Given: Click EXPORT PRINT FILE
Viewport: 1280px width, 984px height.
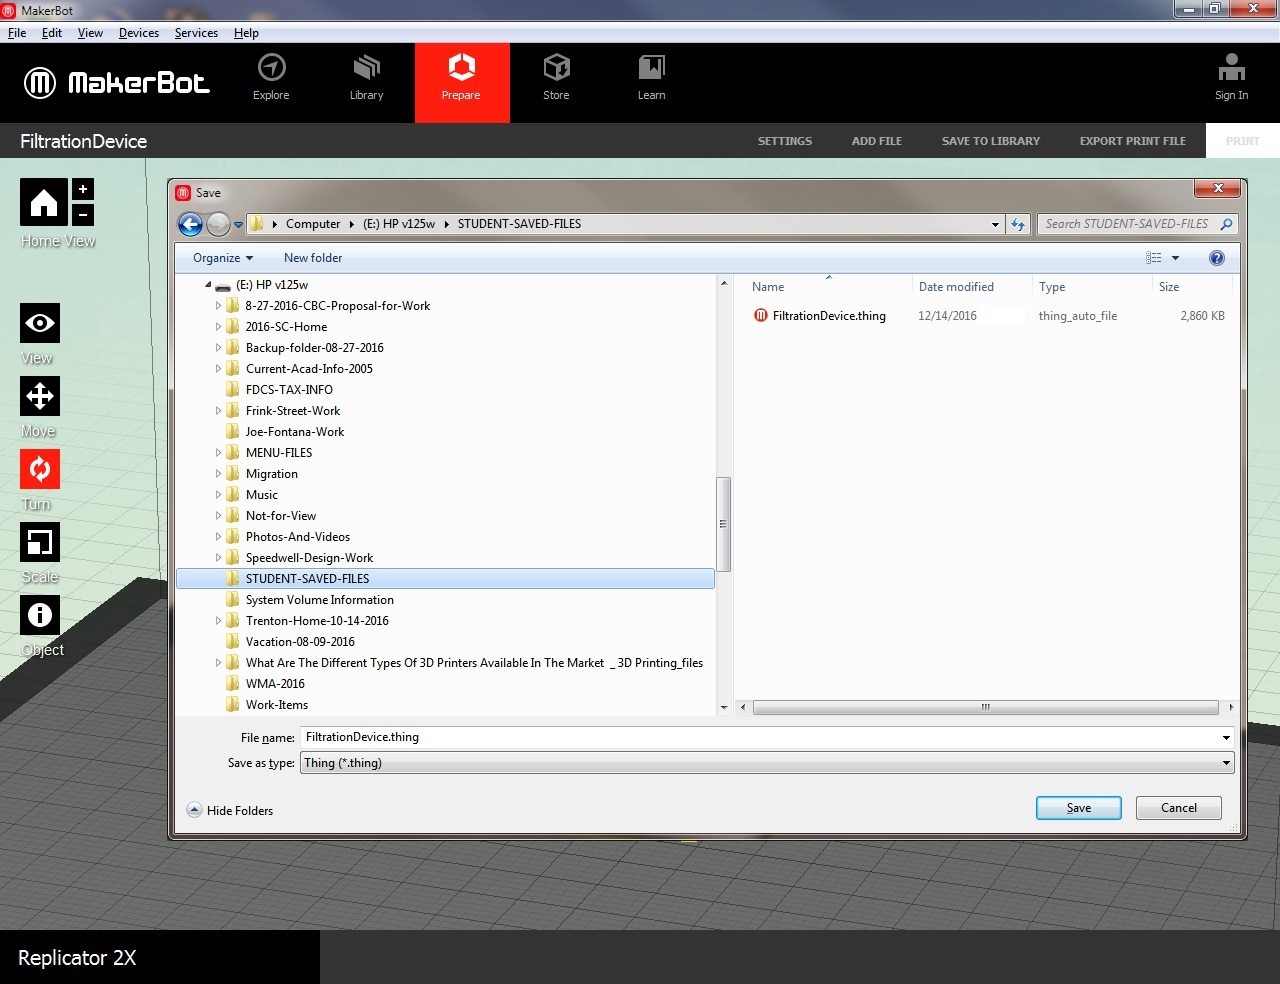Looking at the screenshot, I should point(1133,141).
